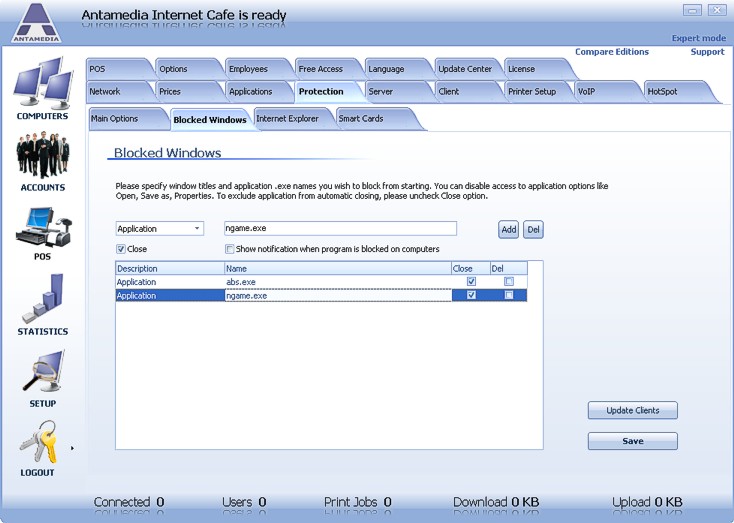Minimize the Antamedia window

[x=692, y=10]
